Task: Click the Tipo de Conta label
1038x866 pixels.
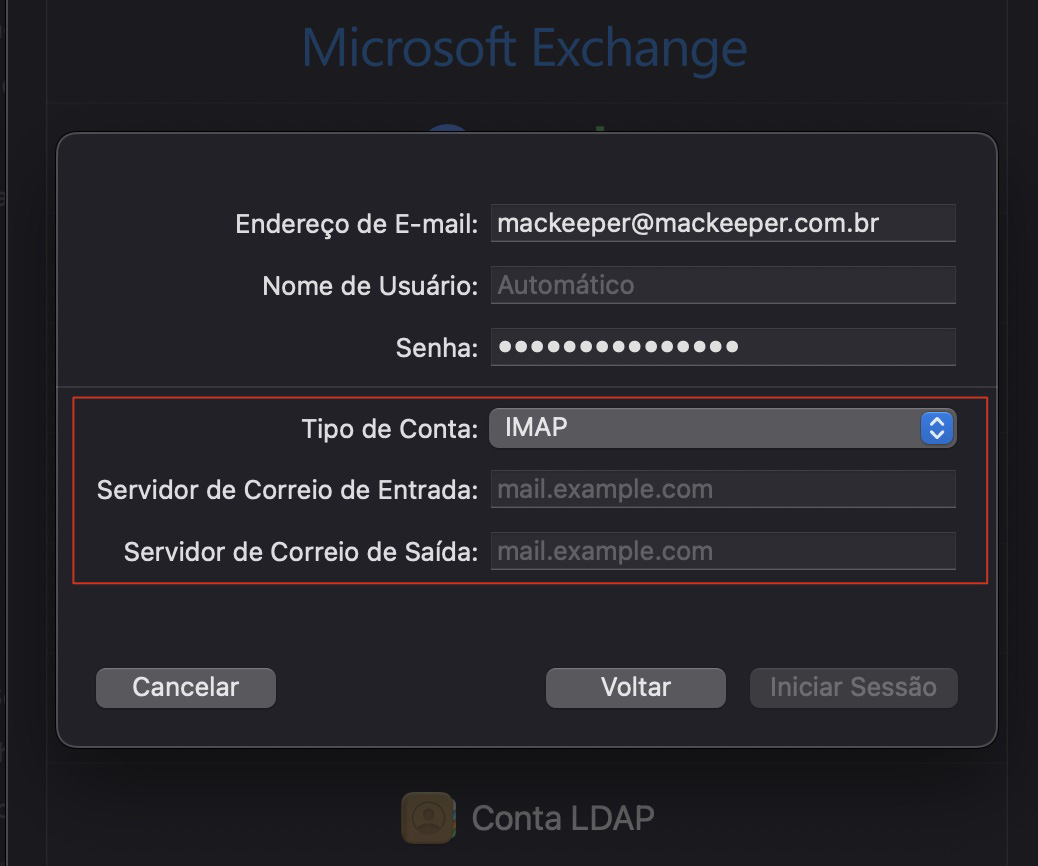Action: point(388,427)
